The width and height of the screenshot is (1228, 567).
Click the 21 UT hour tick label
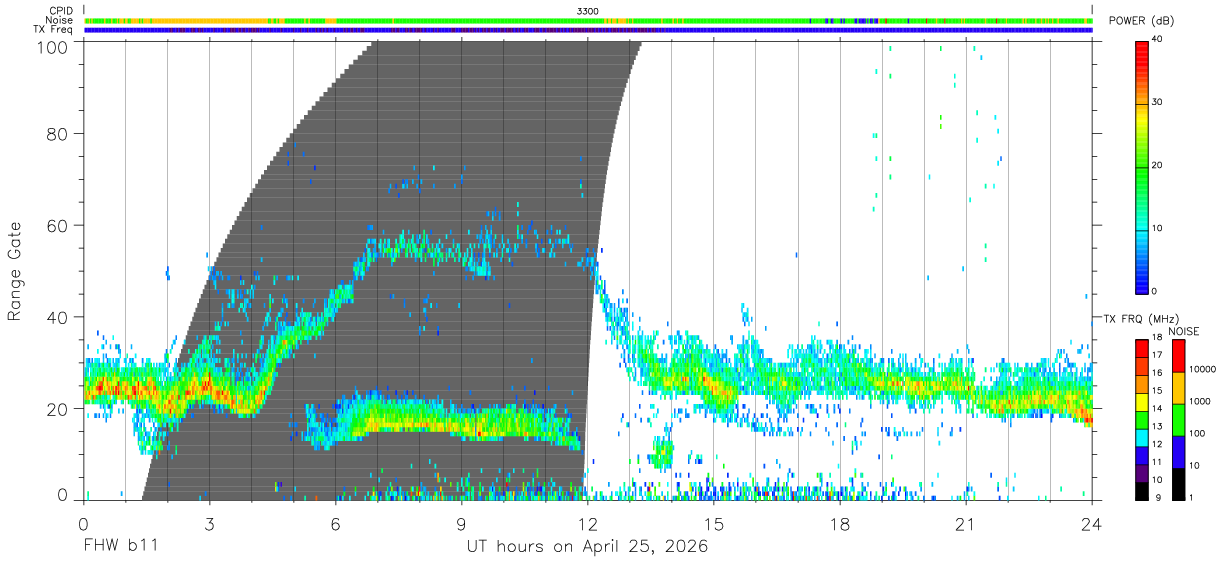tap(966, 523)
